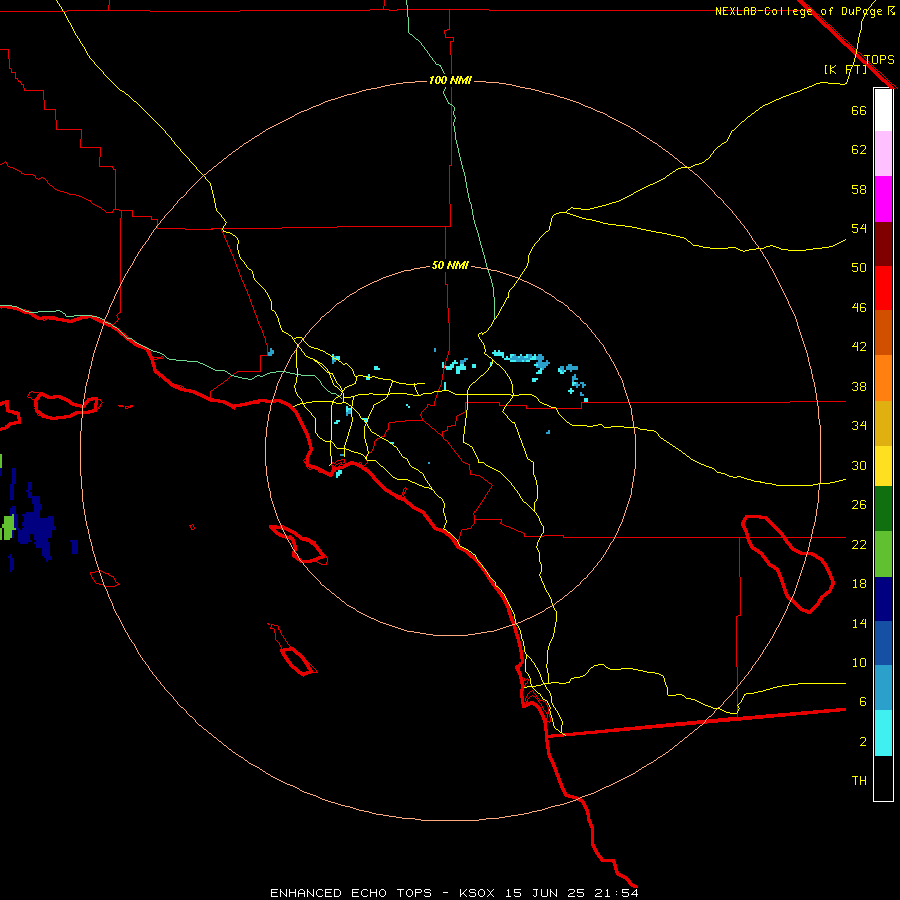Click the "26" legend value

(x=859, y=505)
